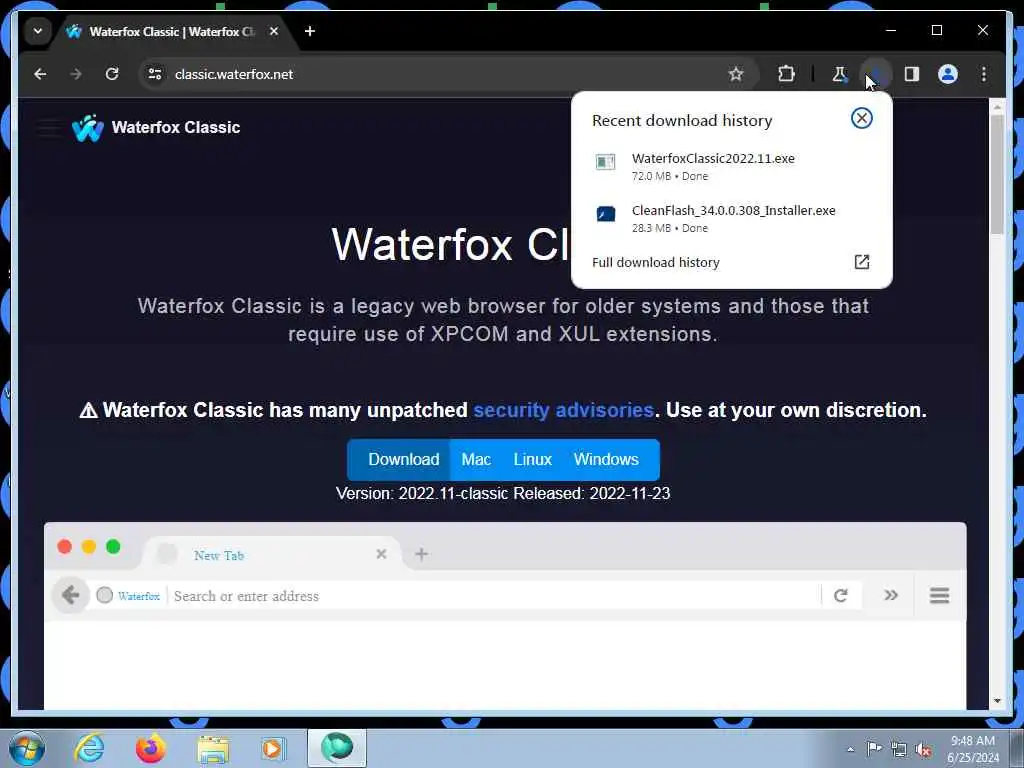Image resolution: width=1024 pixels, height=768 pixels.
Task: Open site information icon in address bar
Action: coord(155,74)
